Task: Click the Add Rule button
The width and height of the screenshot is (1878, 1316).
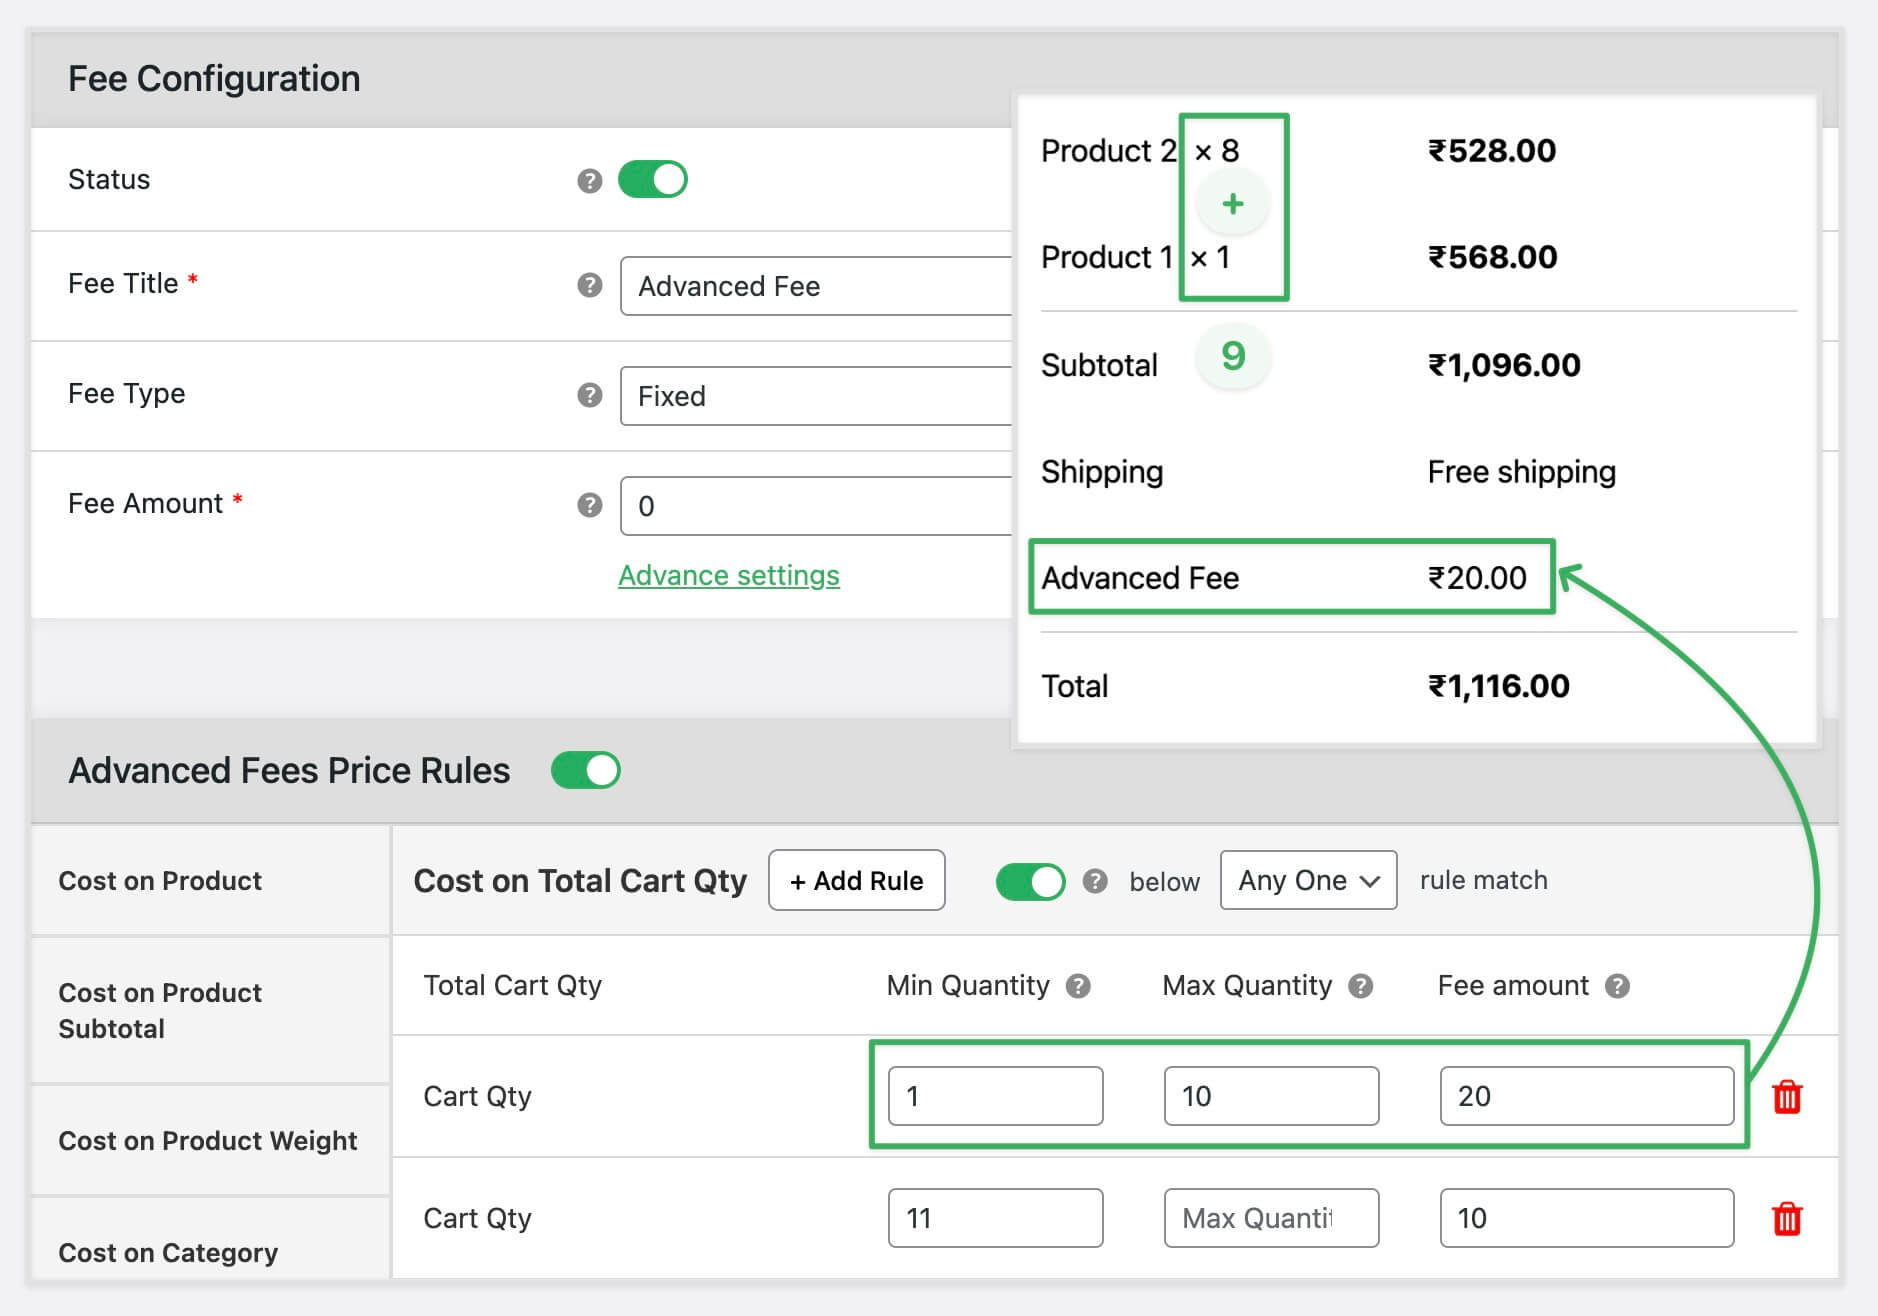Action: 856,880
